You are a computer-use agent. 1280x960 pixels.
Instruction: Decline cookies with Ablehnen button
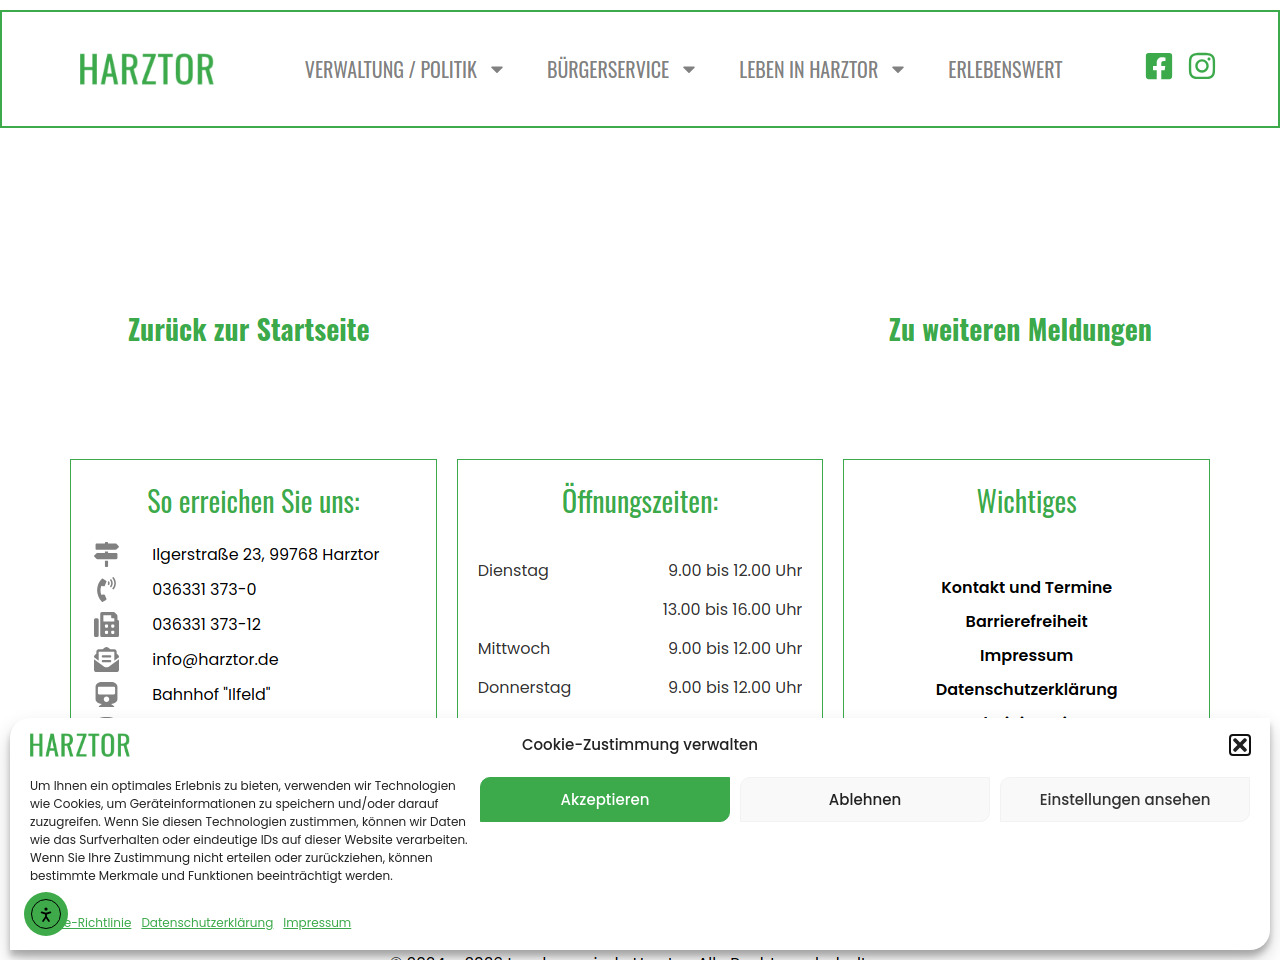tap(864, 800)
